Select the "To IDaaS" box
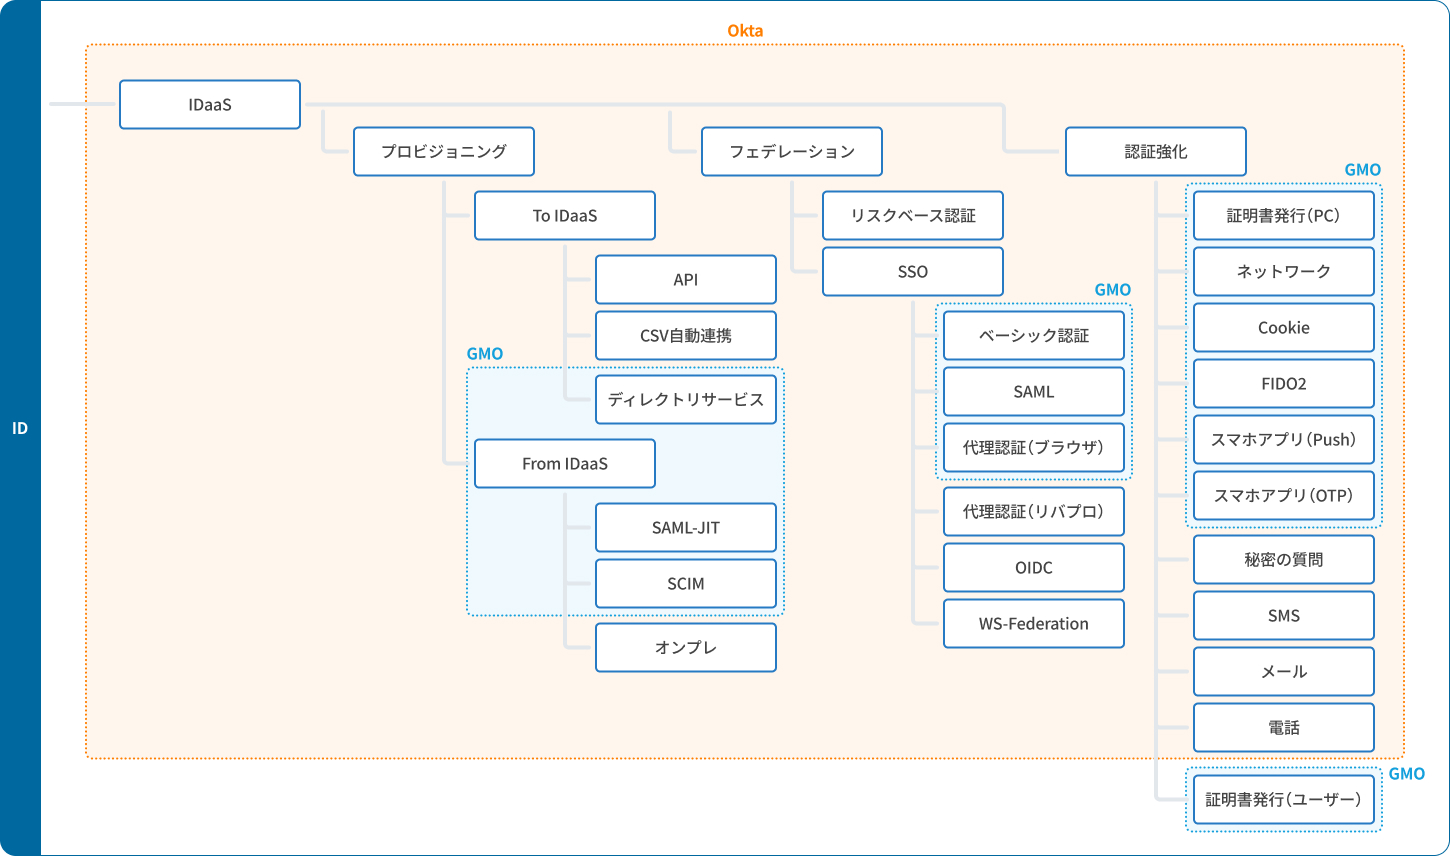The width and height of the screenshot is (1450, 856). point(565,216)
